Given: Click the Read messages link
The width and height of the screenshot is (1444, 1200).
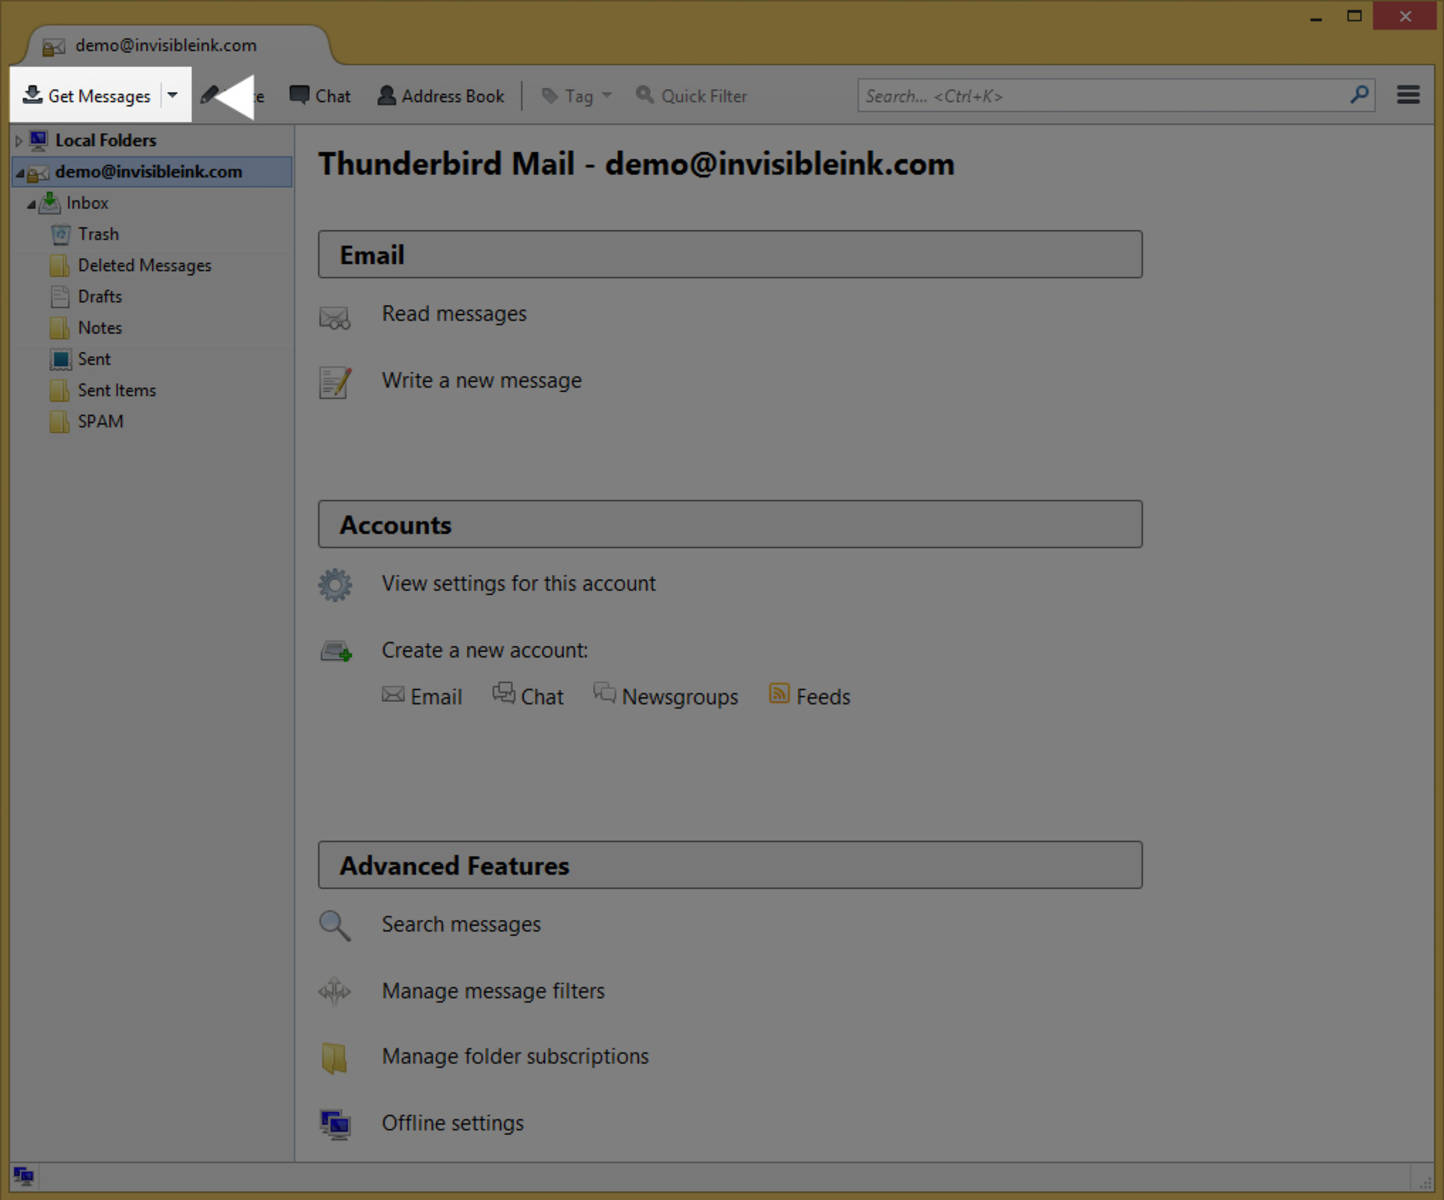Looking at the screenshot, I should tap(454, 314).
